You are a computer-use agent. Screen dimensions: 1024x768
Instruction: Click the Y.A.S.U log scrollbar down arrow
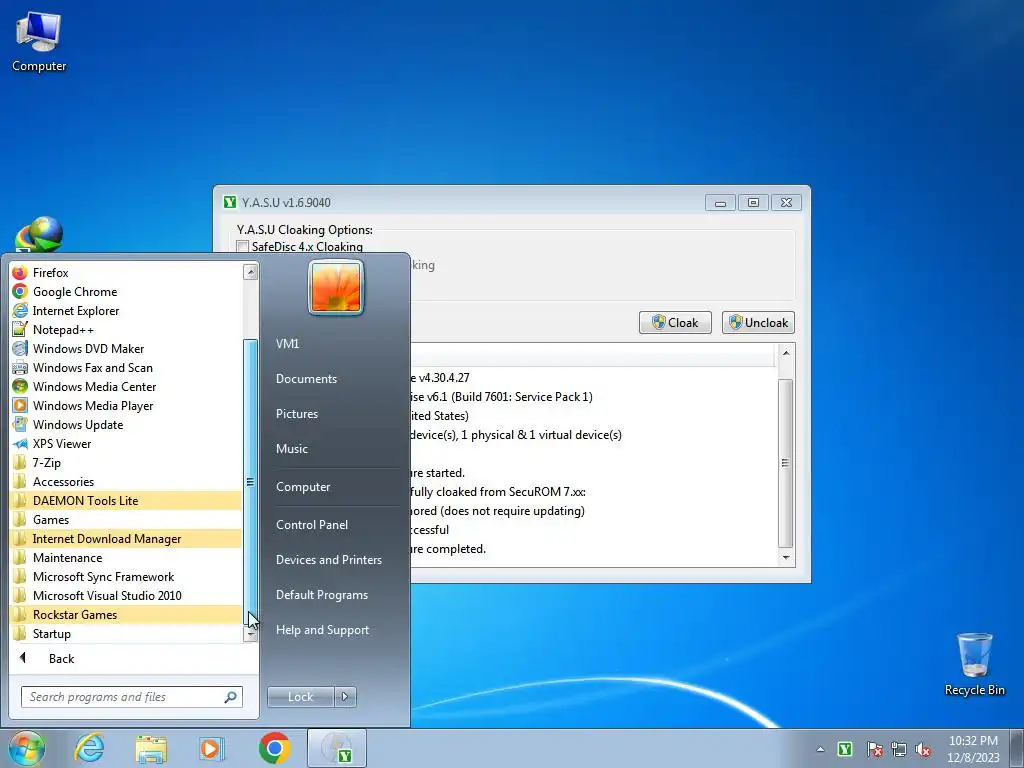tap(786, 558)
